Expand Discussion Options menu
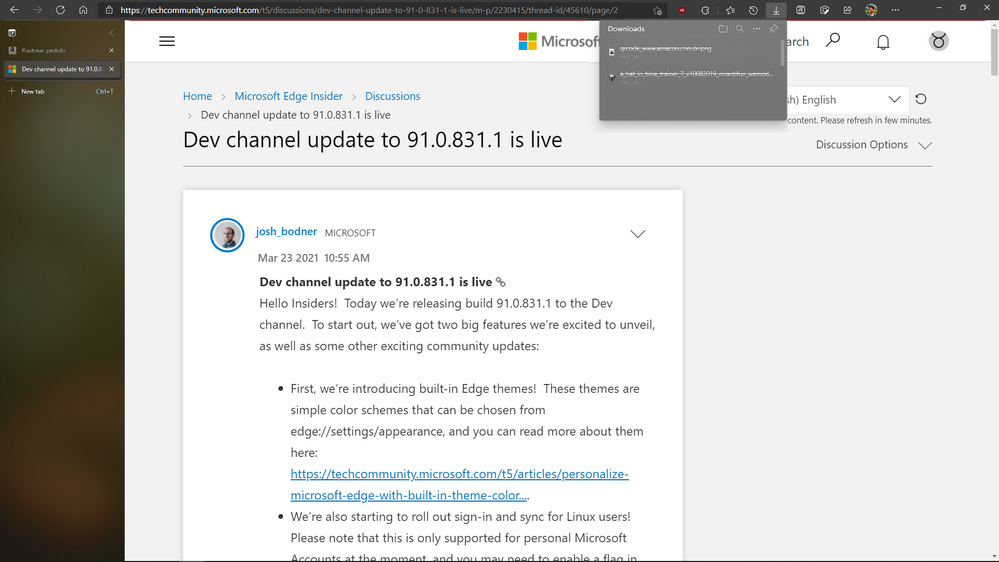 [873, 145]
